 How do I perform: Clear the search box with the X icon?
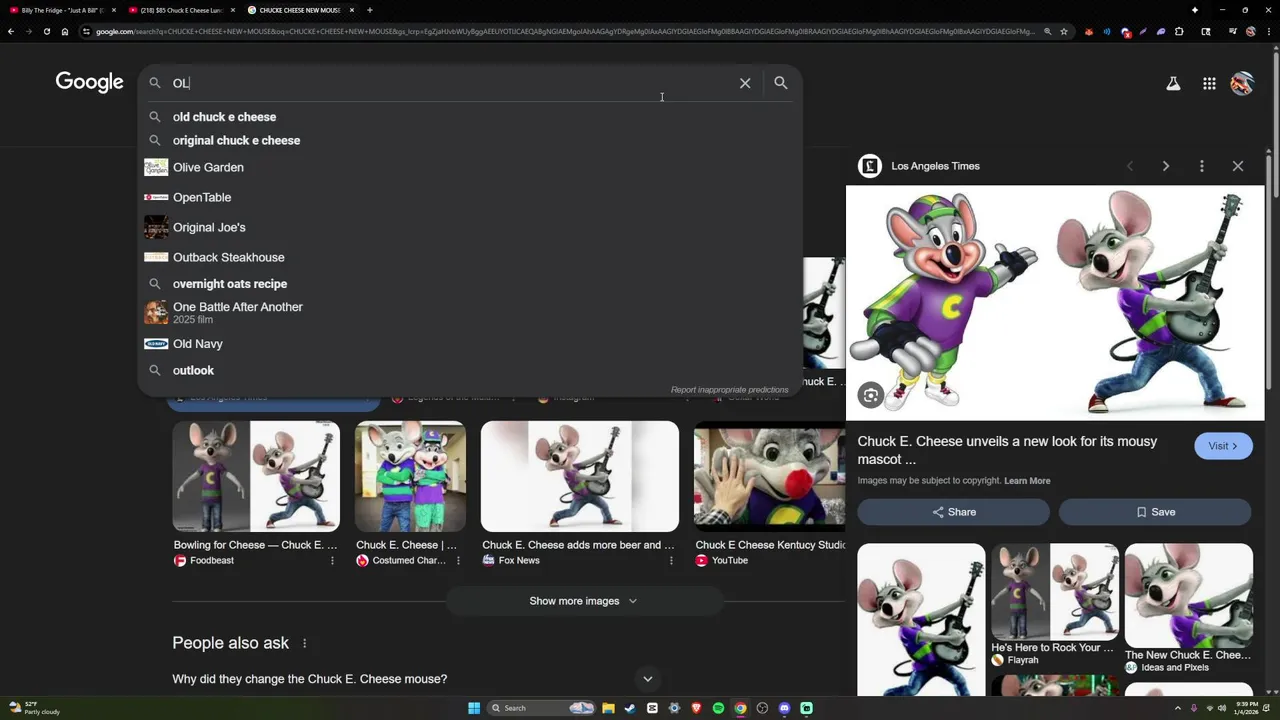[745, 83]
